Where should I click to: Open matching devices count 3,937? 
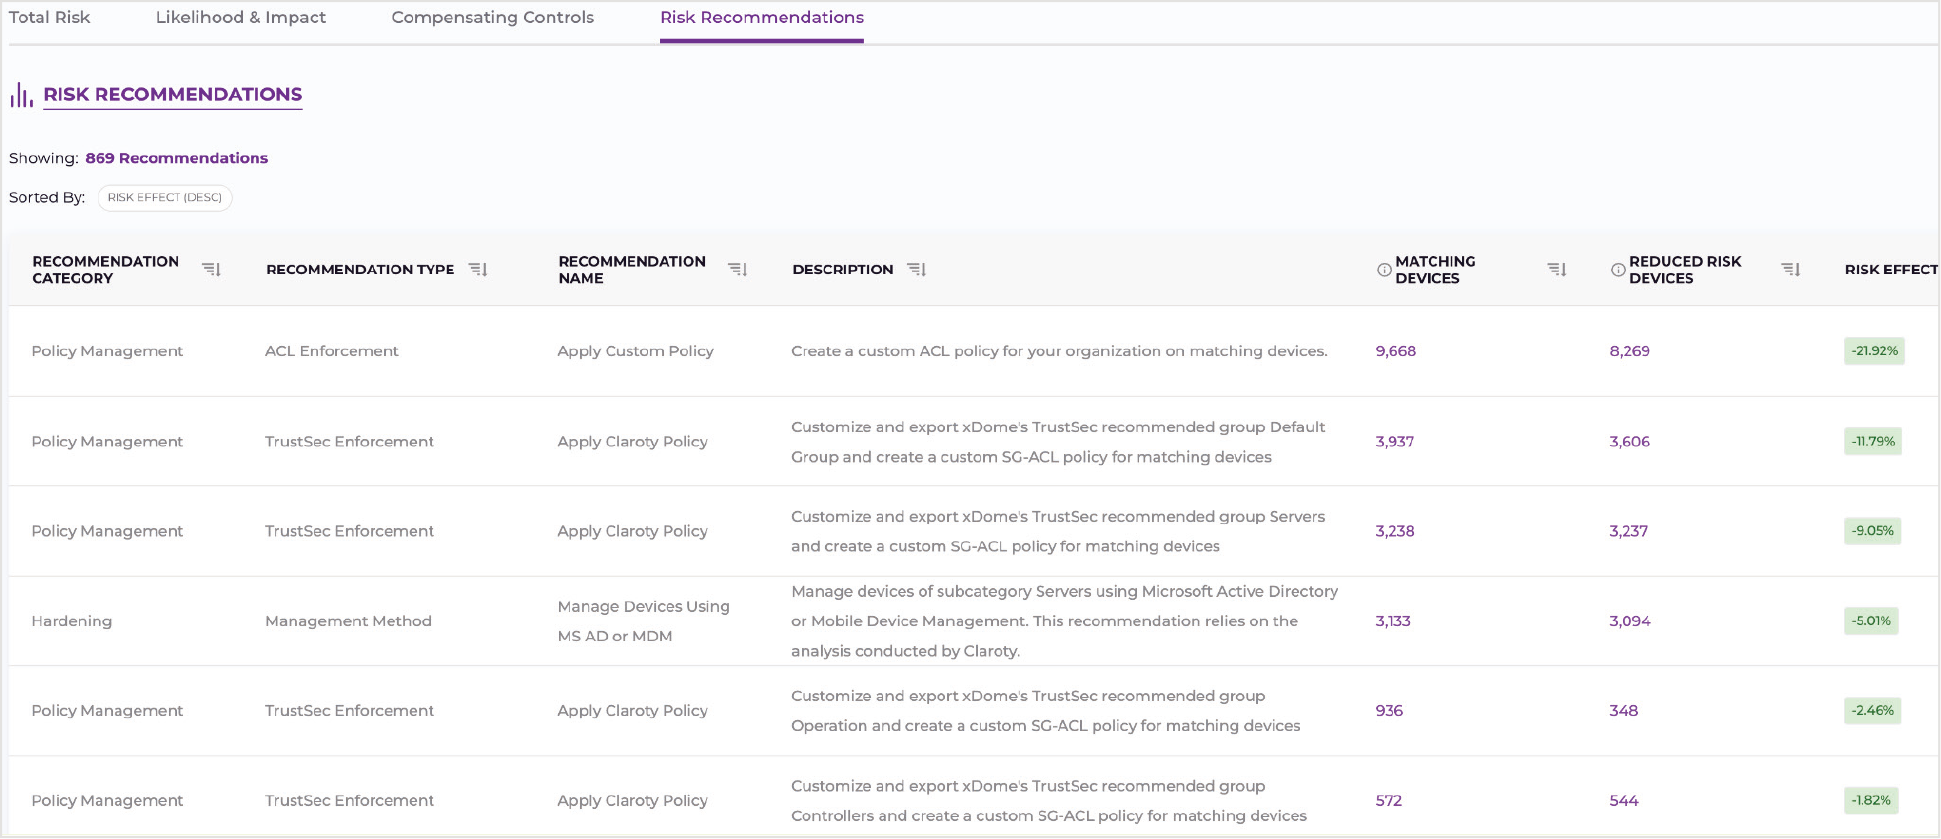click(x=1395, y=441)
